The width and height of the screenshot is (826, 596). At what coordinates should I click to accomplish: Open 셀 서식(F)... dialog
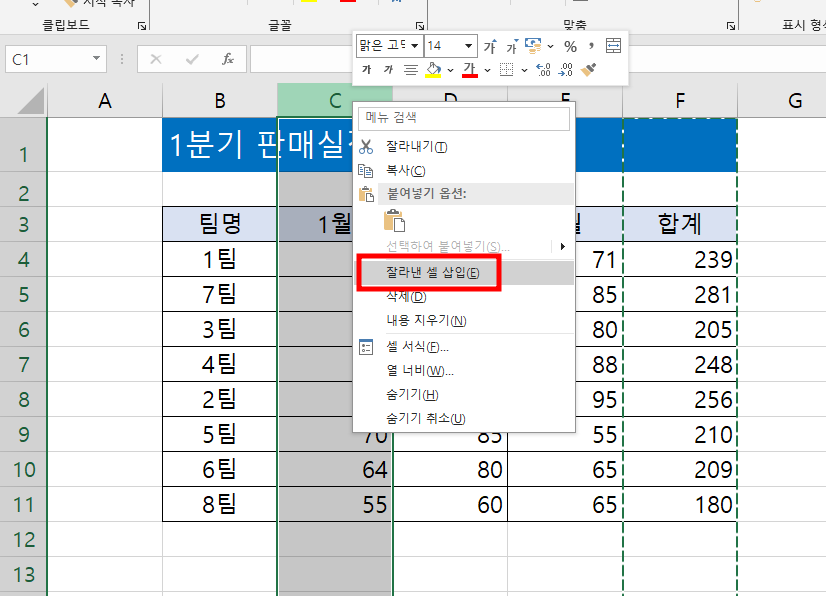point(464,347)
